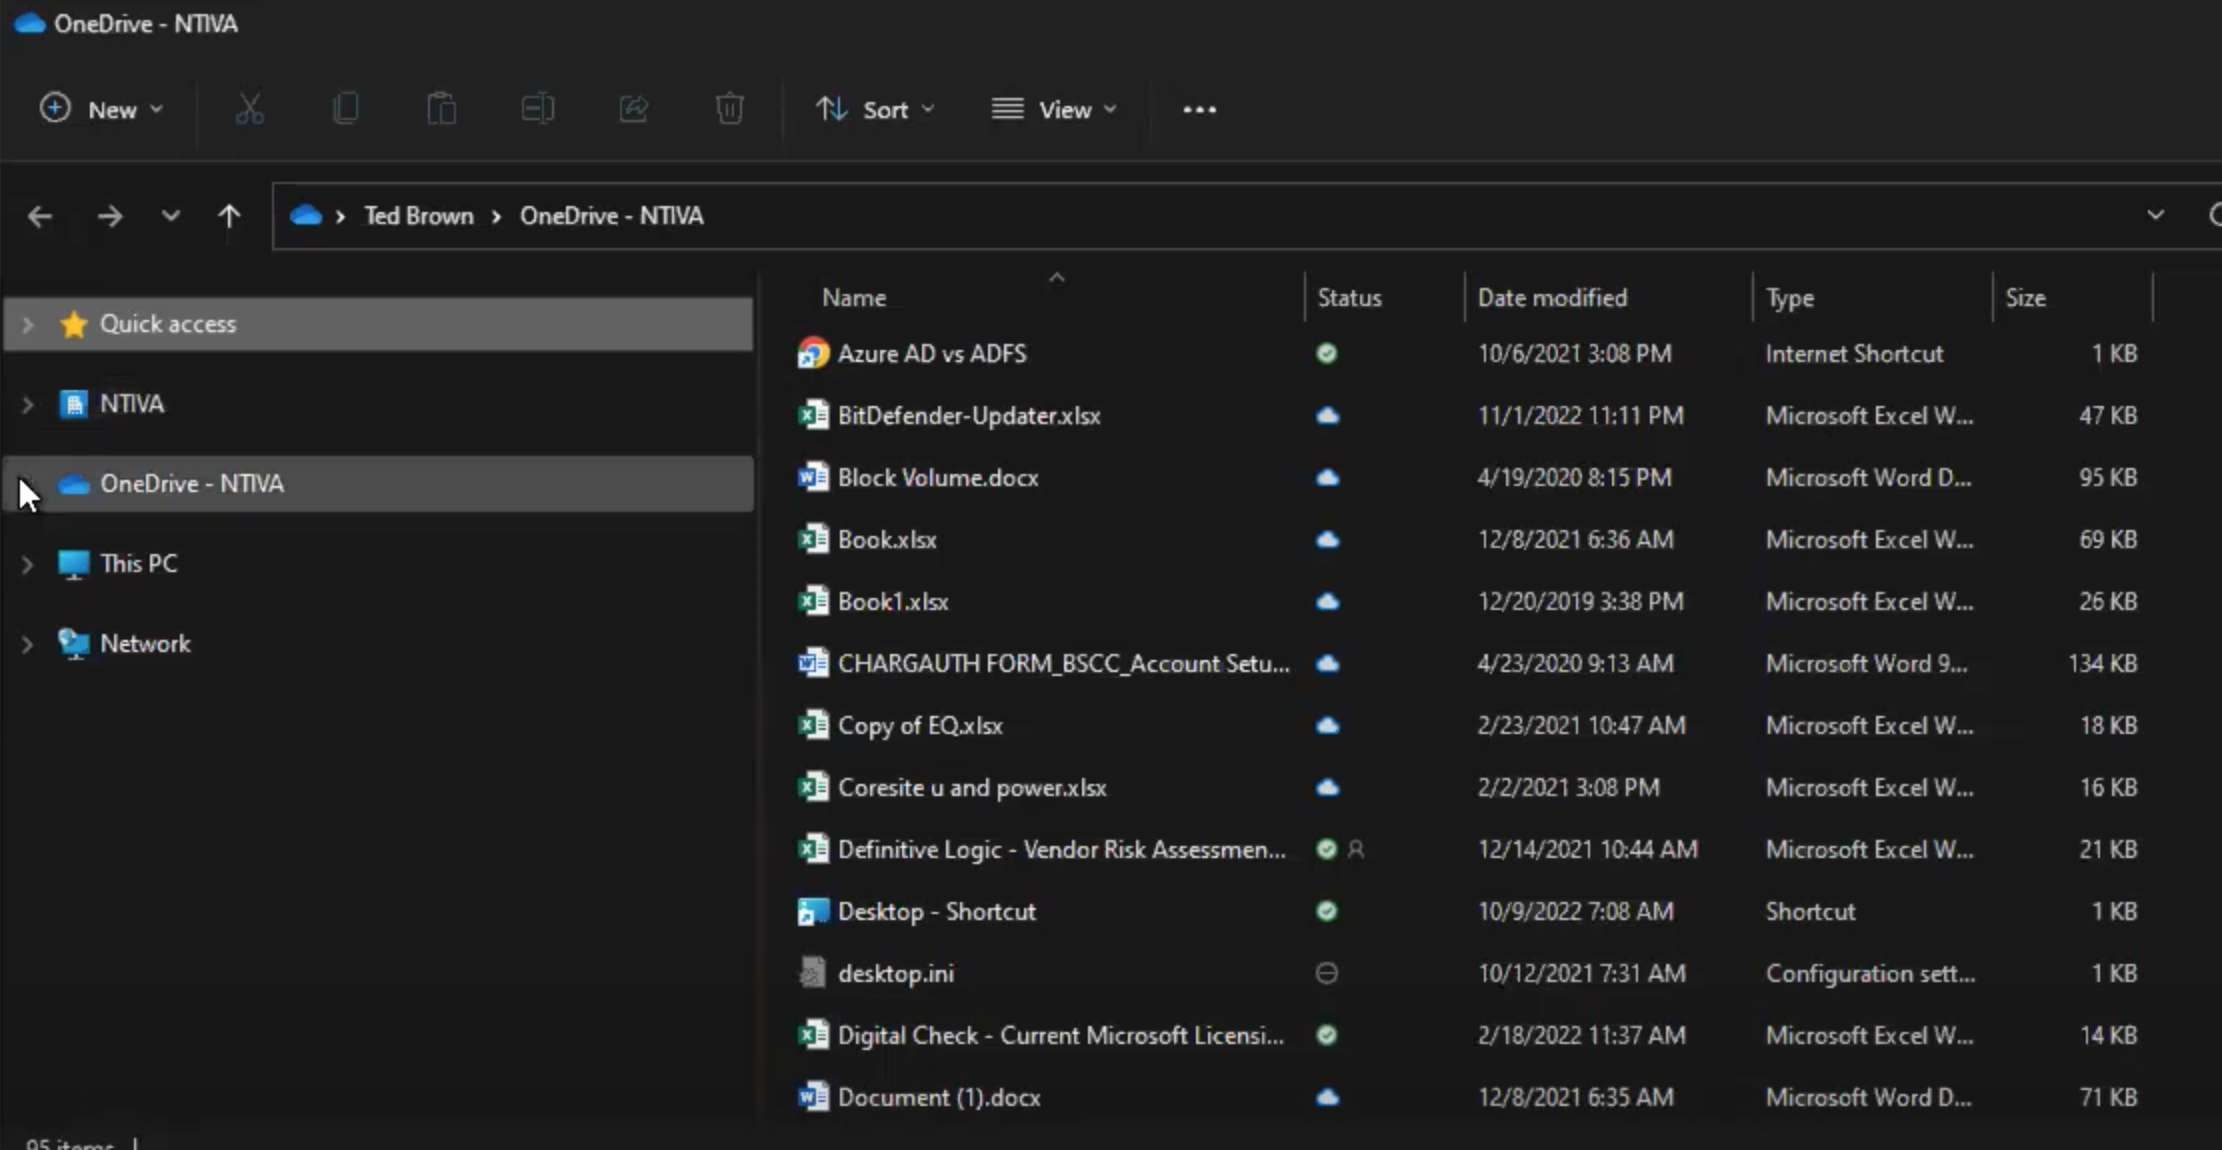The width and height of the screenshot is (2222, 1150).
Task: Click the Excel icon next to Coresite u and power.xlsx
Action: (811, 786)
